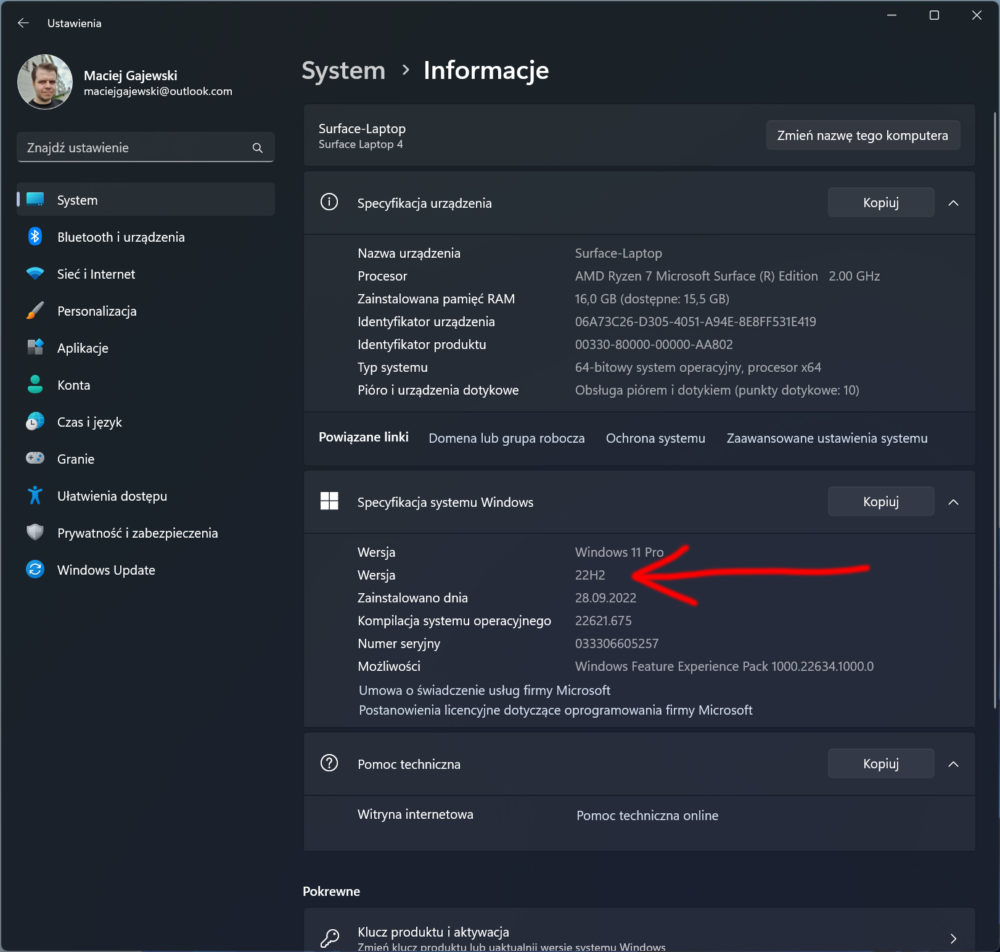Open Bluetooth i urządzenia settings
Viewport: 1000px width, 952px height.
tap(121, 237)
